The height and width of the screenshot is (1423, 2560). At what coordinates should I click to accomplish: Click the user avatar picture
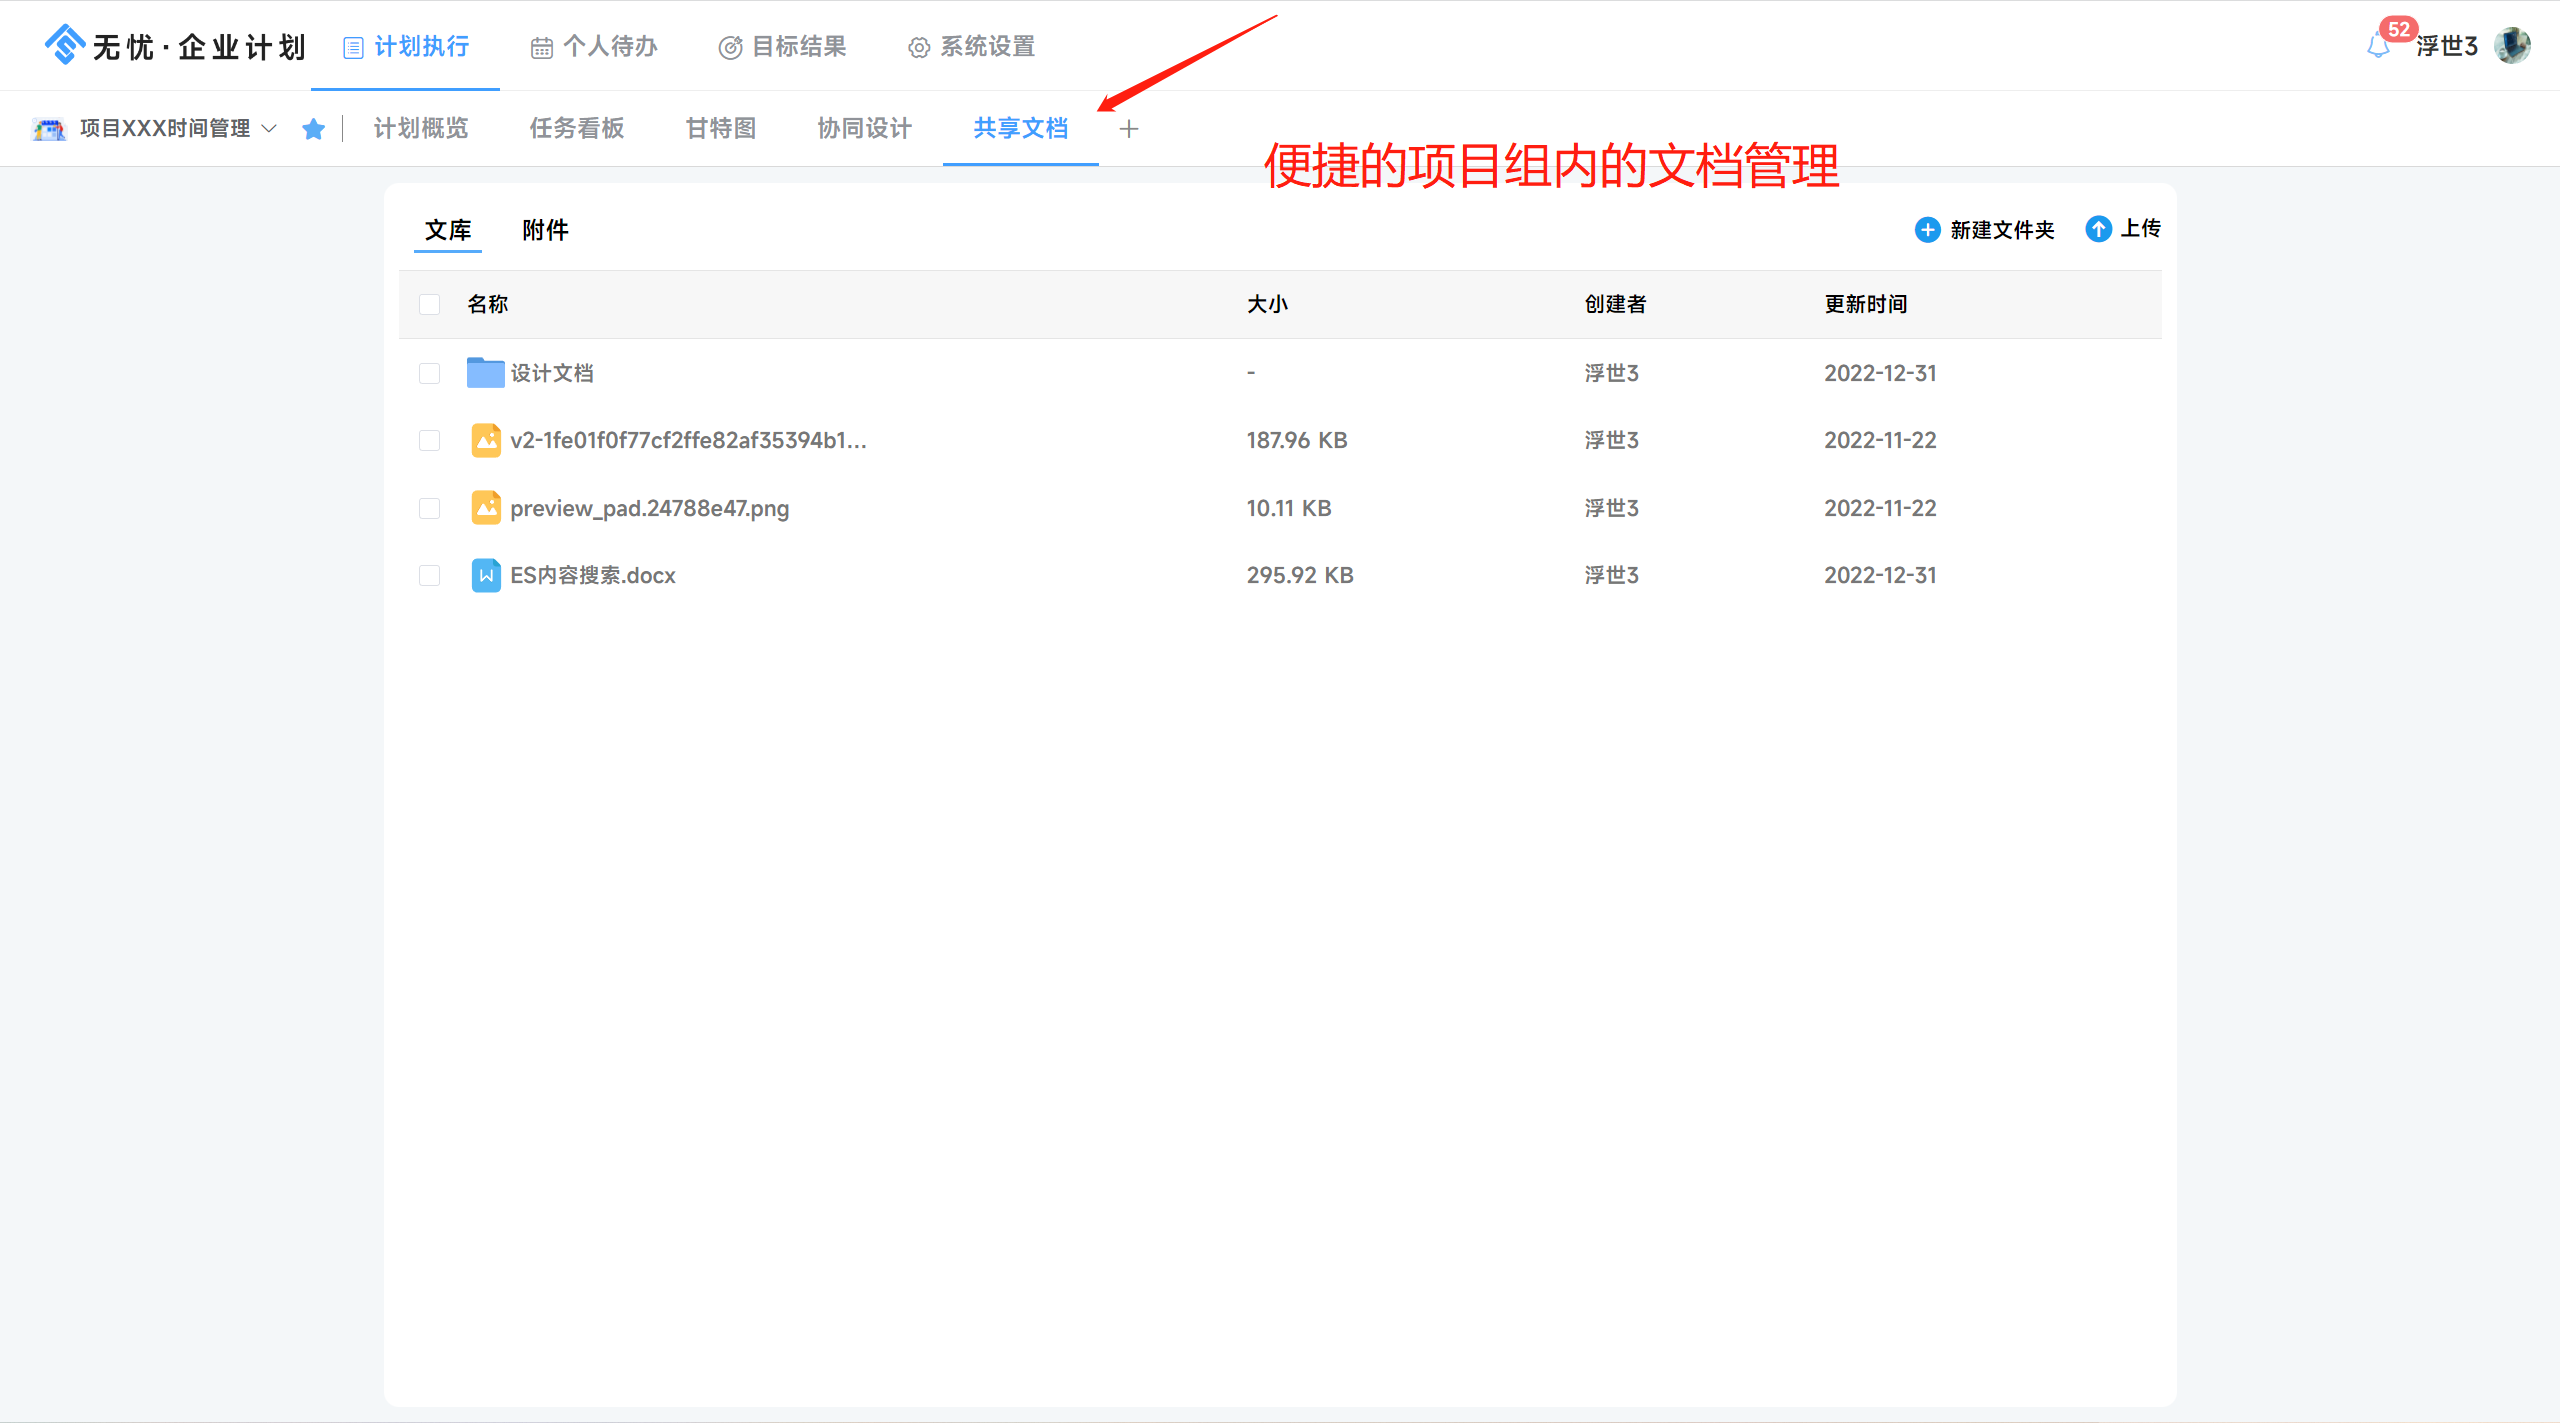(x=2512, y=46)
